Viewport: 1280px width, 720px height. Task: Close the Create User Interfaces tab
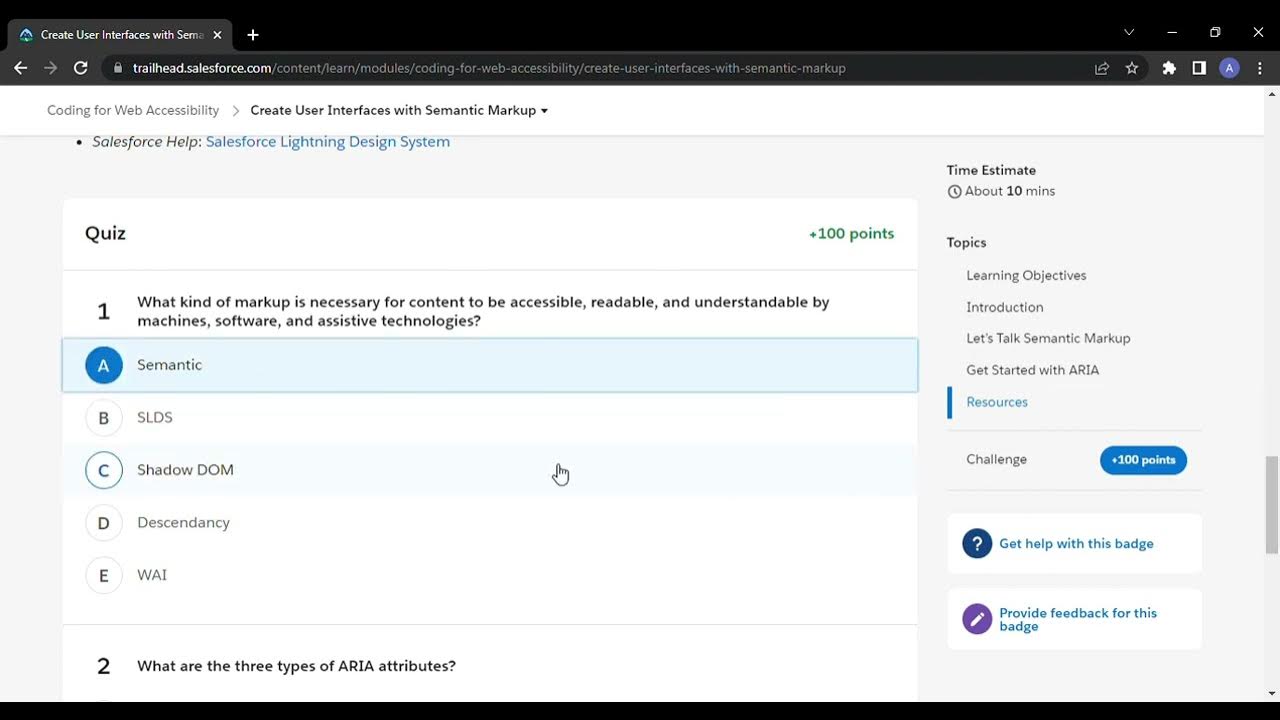217,35
